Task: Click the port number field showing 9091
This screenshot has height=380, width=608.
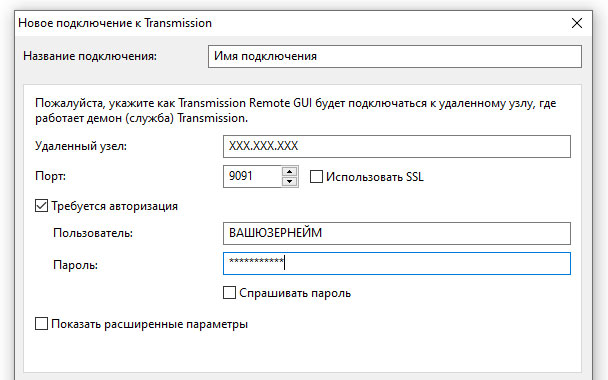Action: [252, 176]
